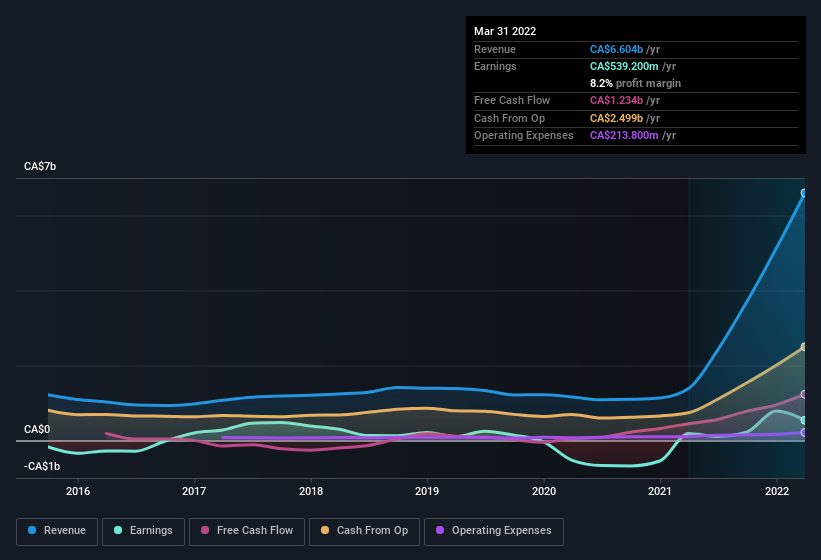This screenshot has width=821, height=560.
Task: Toggle the Operating Expenses legend button
Action: 493,531
